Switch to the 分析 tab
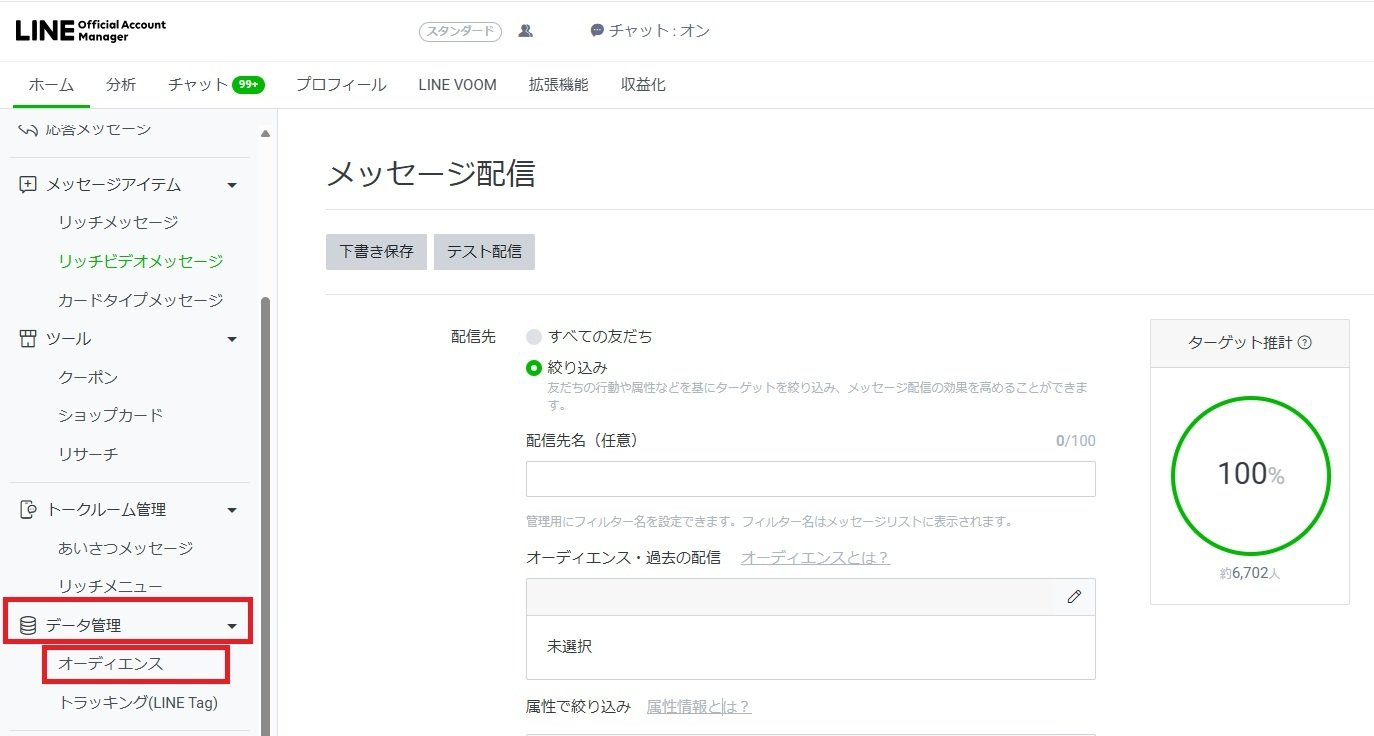Viewport: 1374px width, 736px height. pyautogui.click(x=120, y=84)
